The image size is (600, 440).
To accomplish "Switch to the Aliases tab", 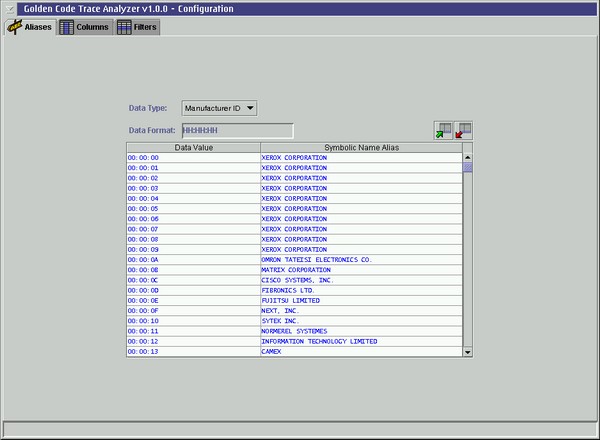I will [x=30, y=27].
